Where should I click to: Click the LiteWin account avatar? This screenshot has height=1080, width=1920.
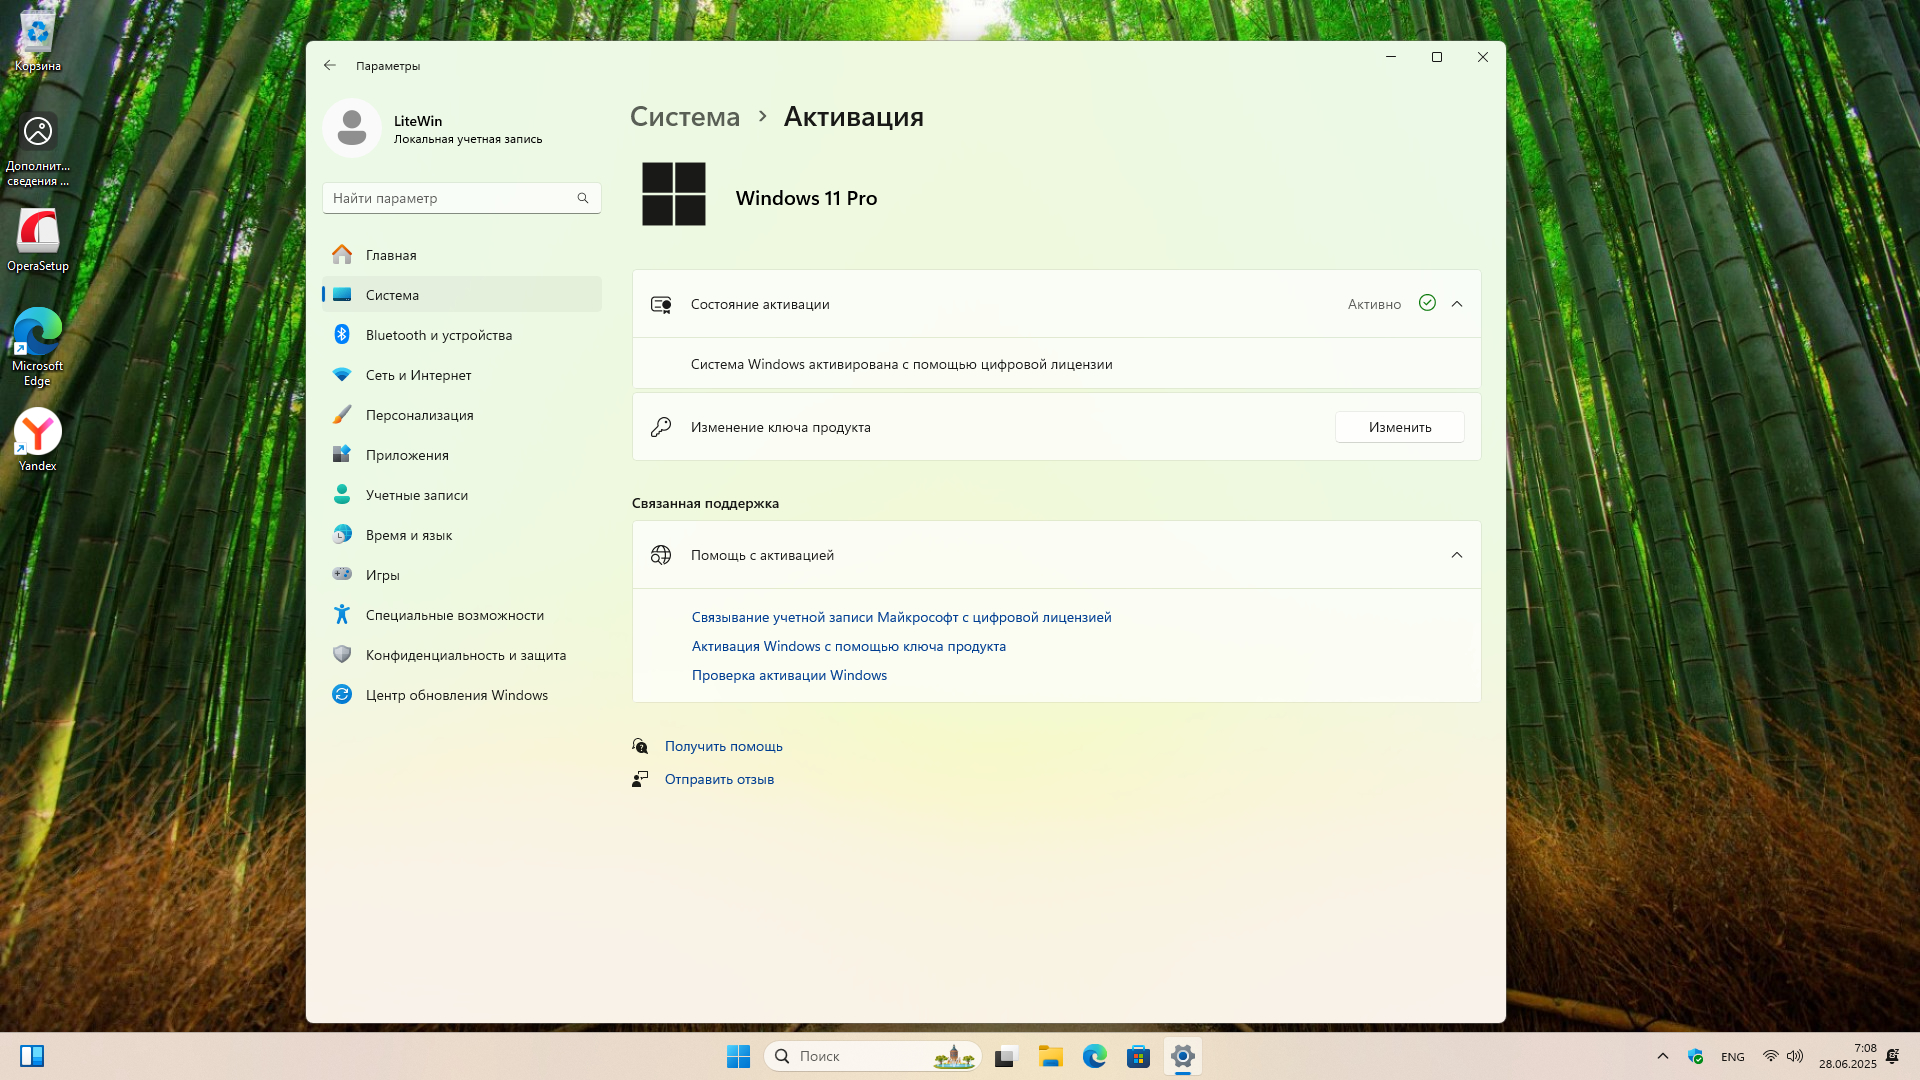[x=352, y=128]
